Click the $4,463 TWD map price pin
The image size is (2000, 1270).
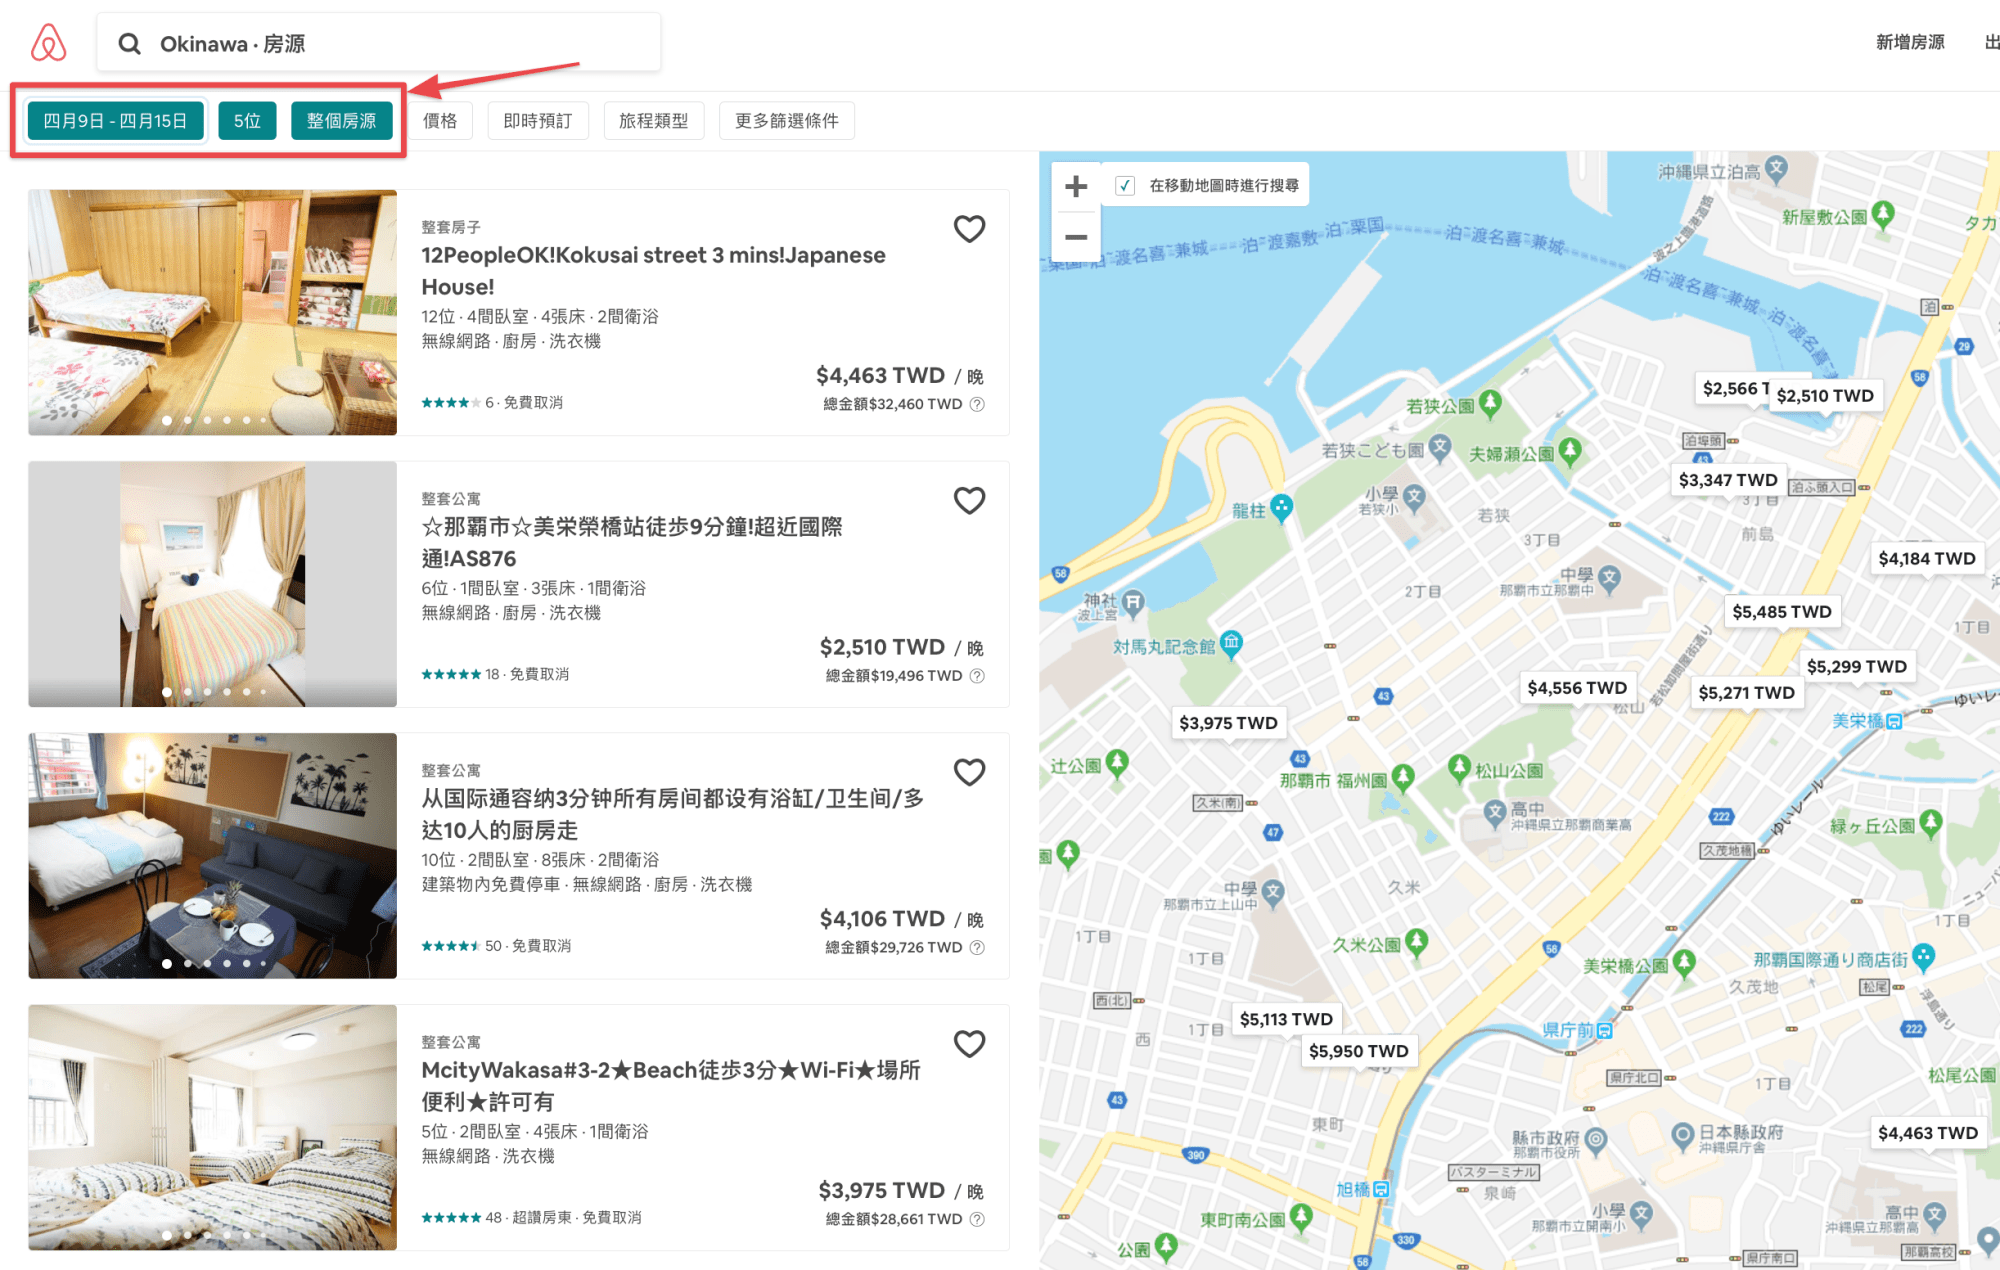click(x=1928, y=1133)
